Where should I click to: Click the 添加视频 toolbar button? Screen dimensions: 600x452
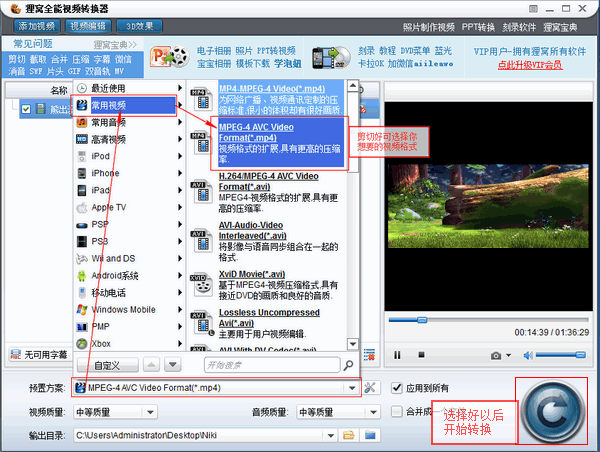[37, 26]
